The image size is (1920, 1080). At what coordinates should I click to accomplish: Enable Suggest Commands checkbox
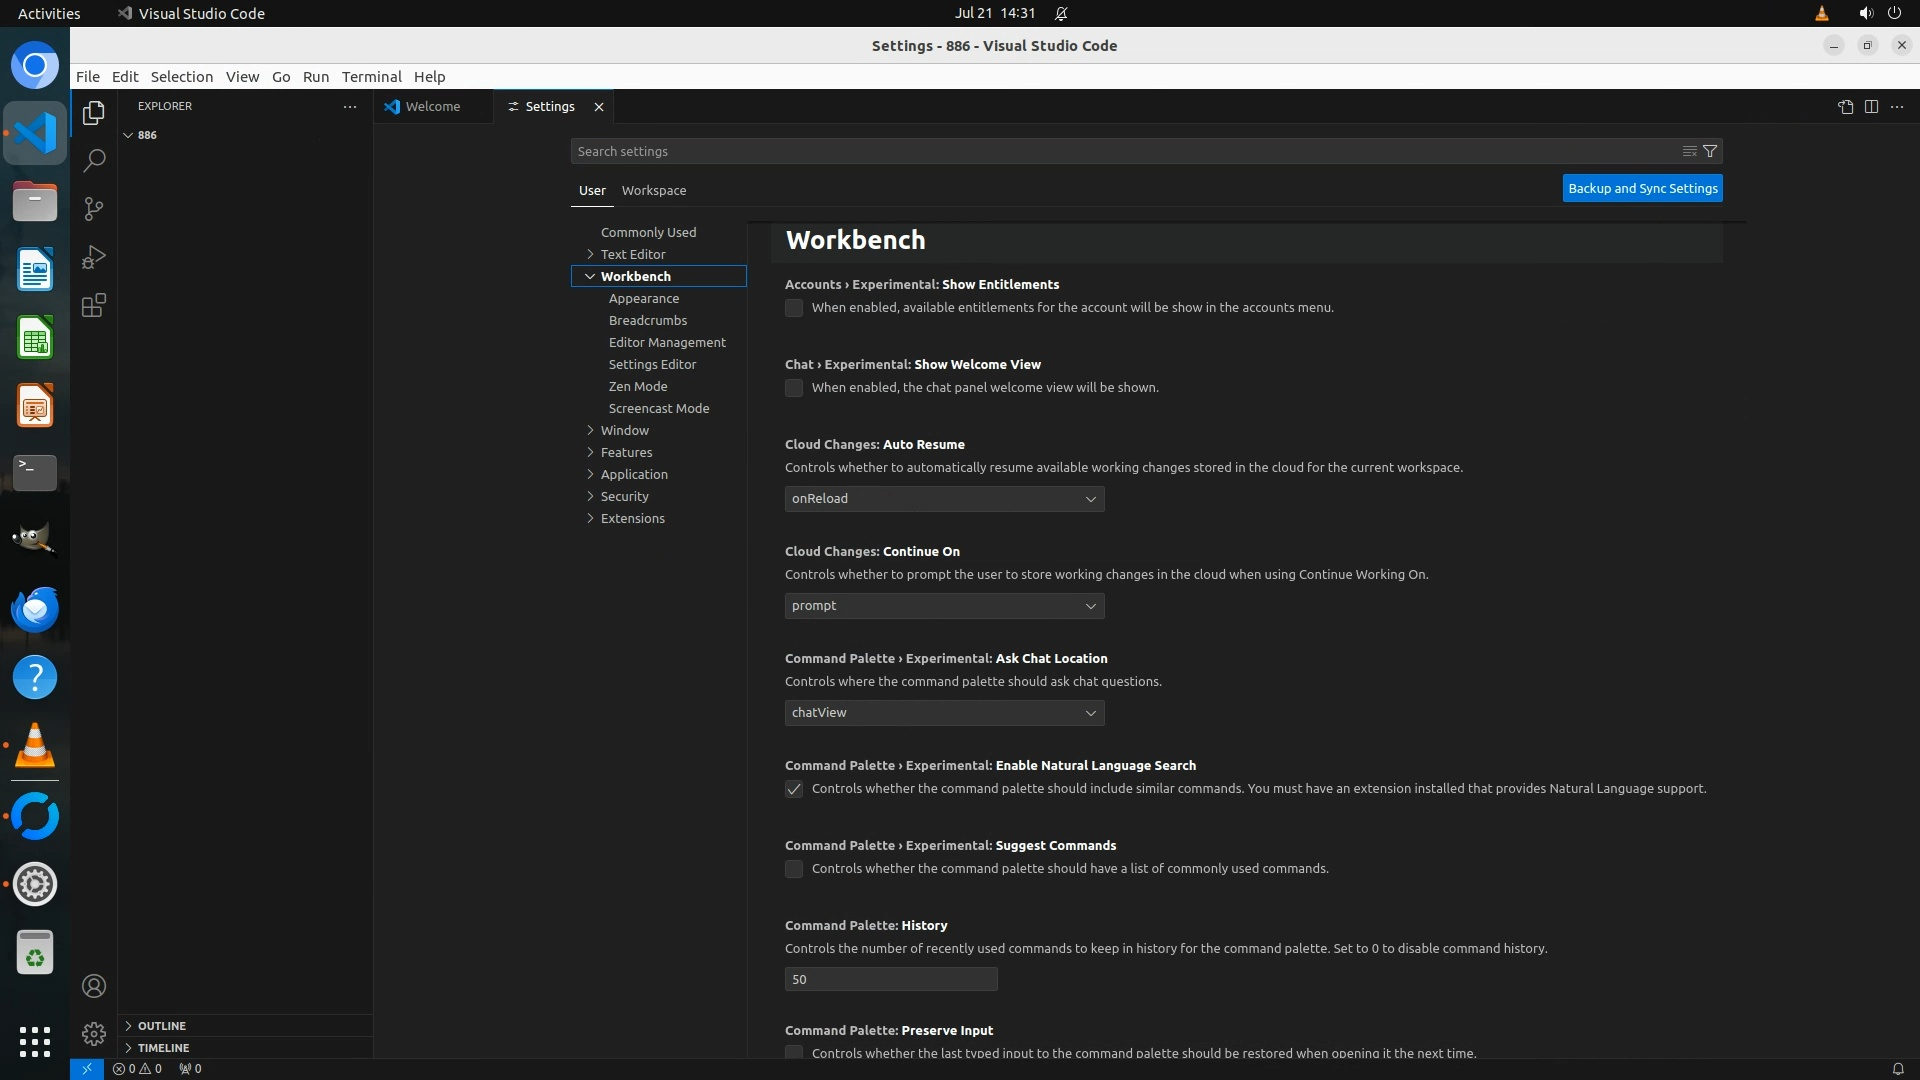[794, 869]
